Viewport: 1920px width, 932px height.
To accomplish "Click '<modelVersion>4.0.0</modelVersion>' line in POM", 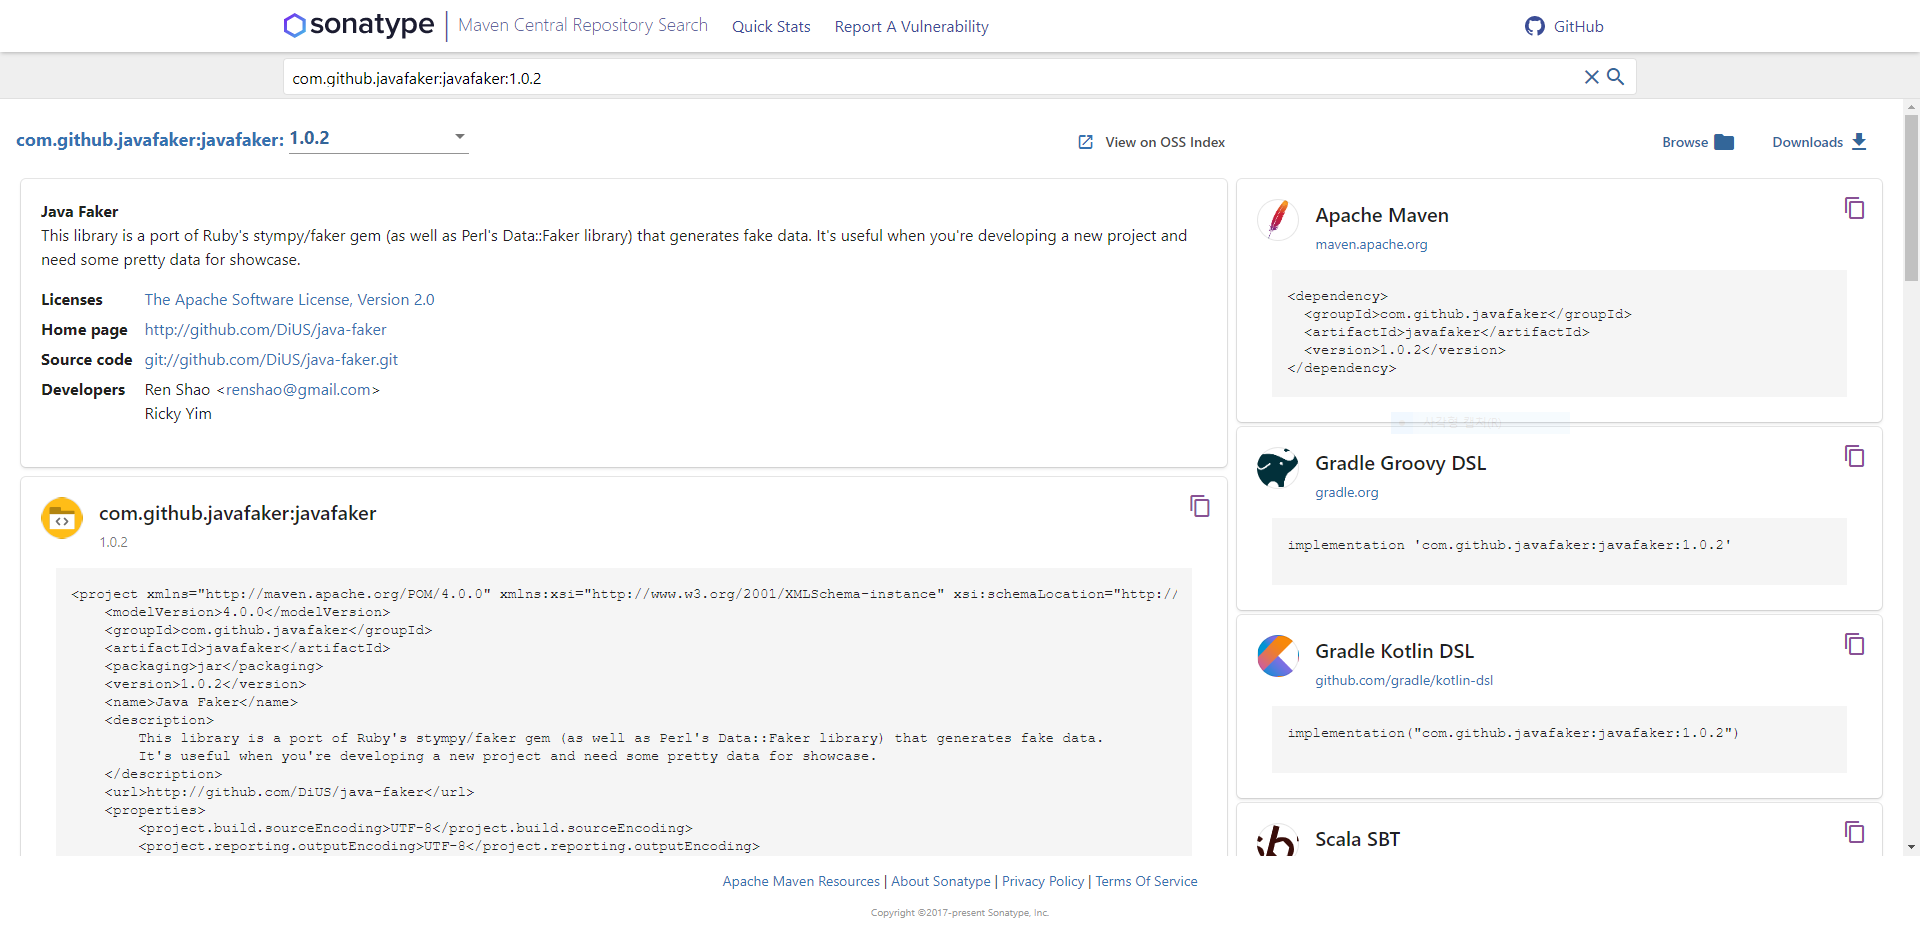I will click(x=247, y=612).
